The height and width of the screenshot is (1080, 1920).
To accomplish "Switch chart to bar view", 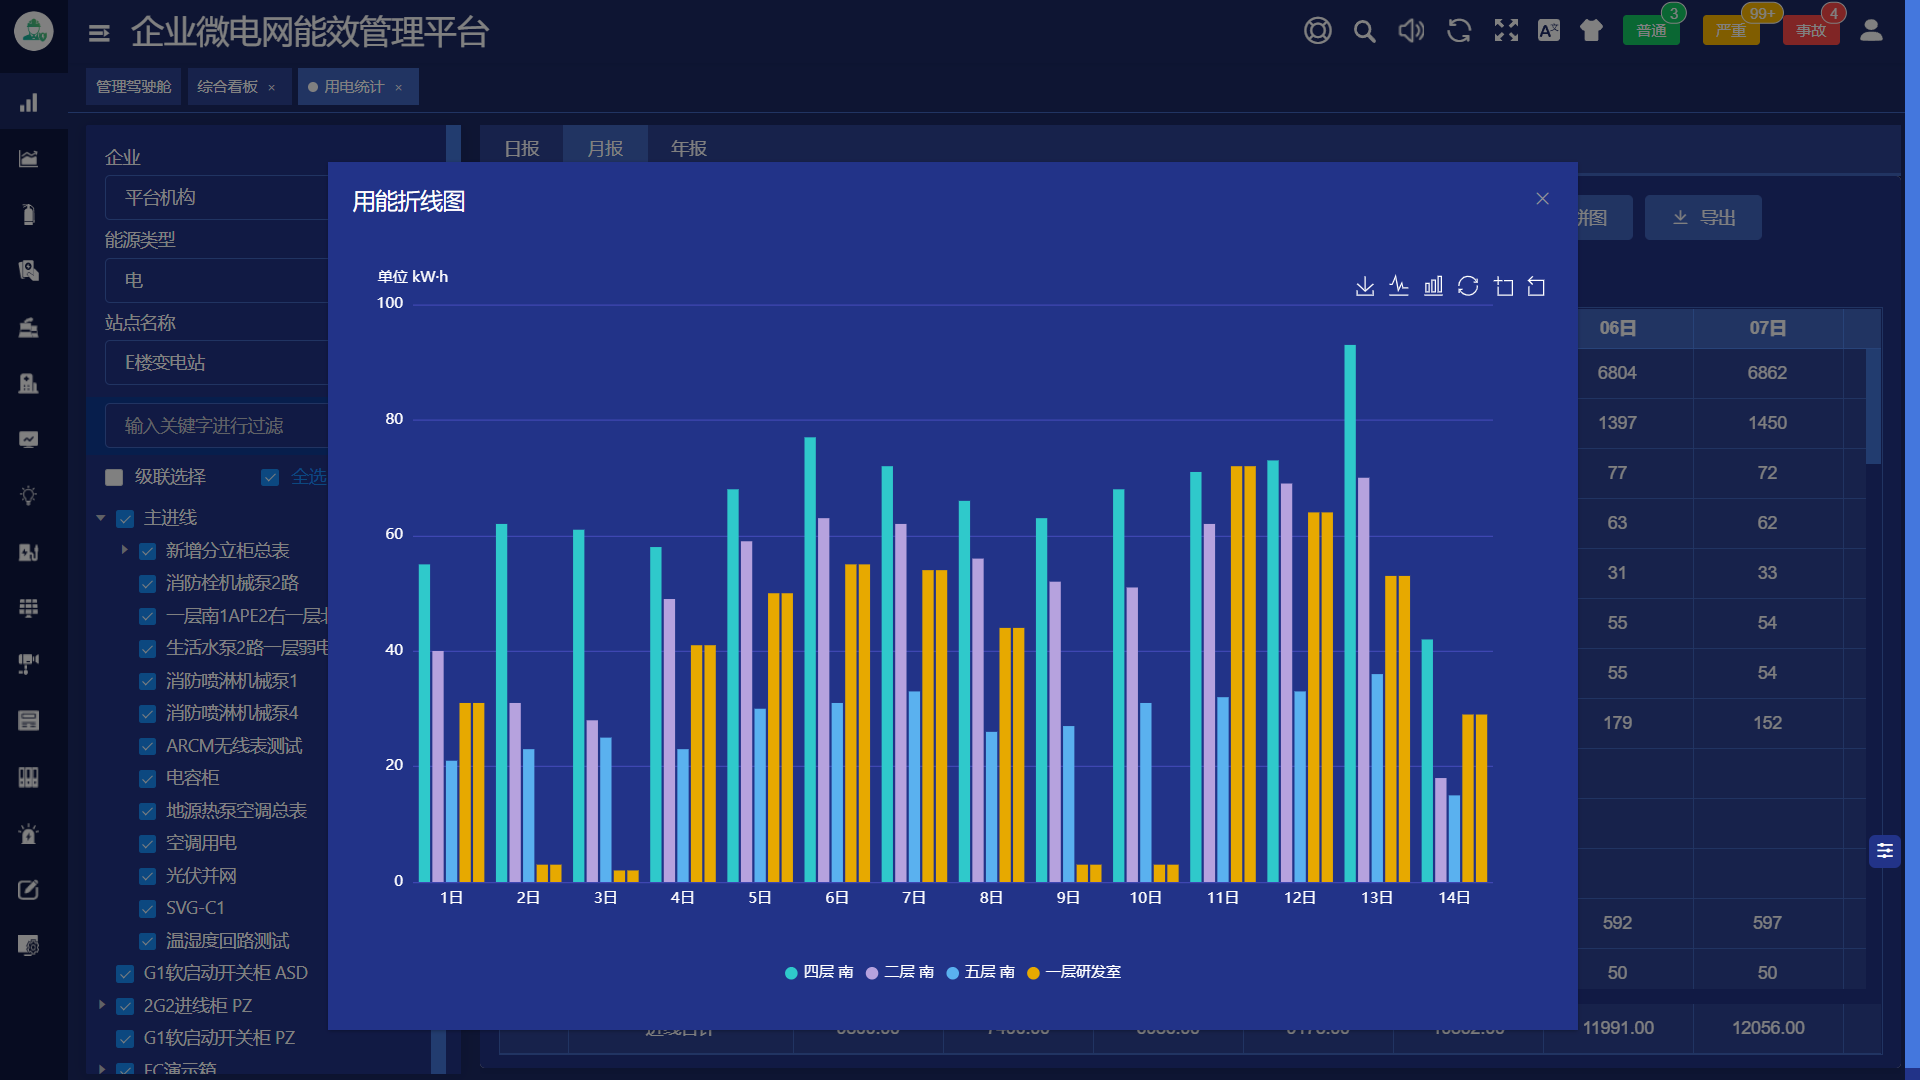I will click(1433, 287).
